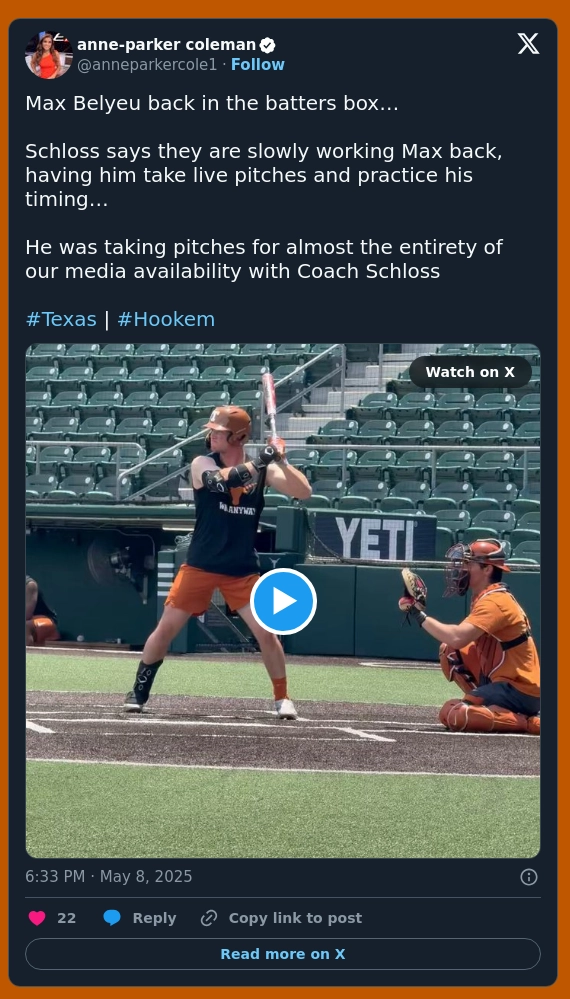This screenshot has width=570, height=999.
Task: Like the post with heart icon
Action: [37, 918]
